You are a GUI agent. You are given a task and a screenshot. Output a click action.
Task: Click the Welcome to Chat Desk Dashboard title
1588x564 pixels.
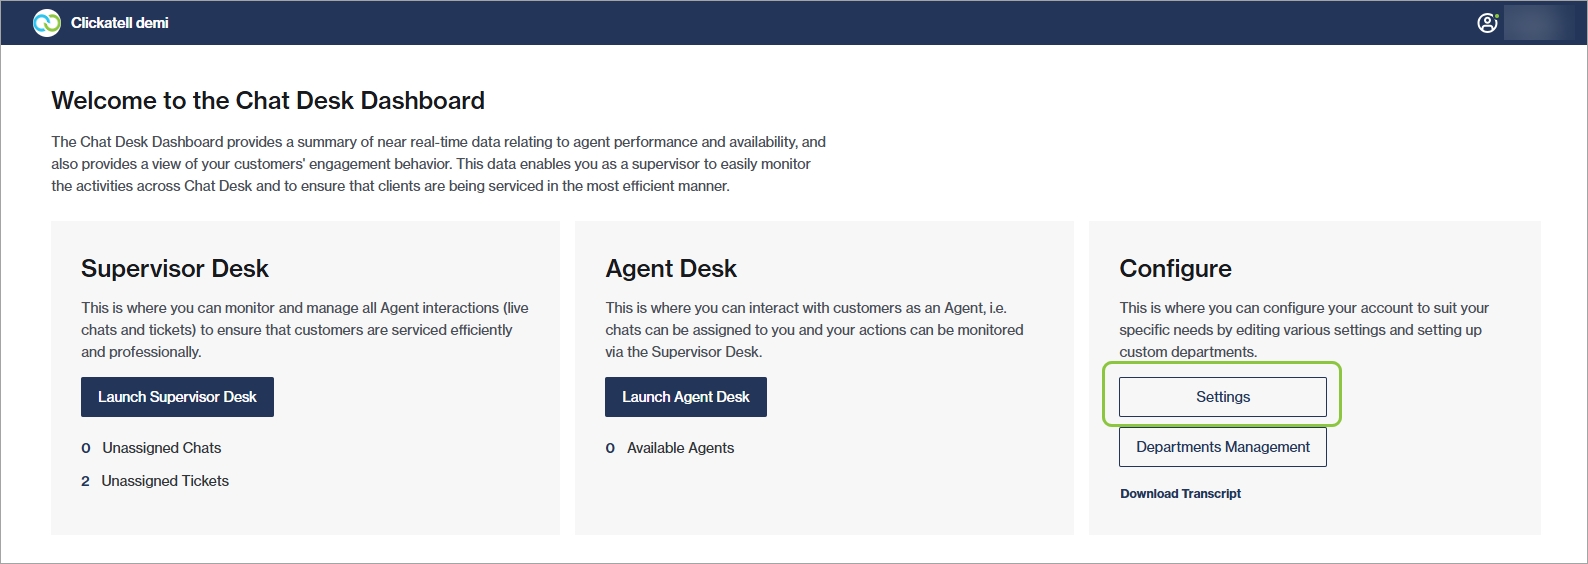tap(268, 101)
